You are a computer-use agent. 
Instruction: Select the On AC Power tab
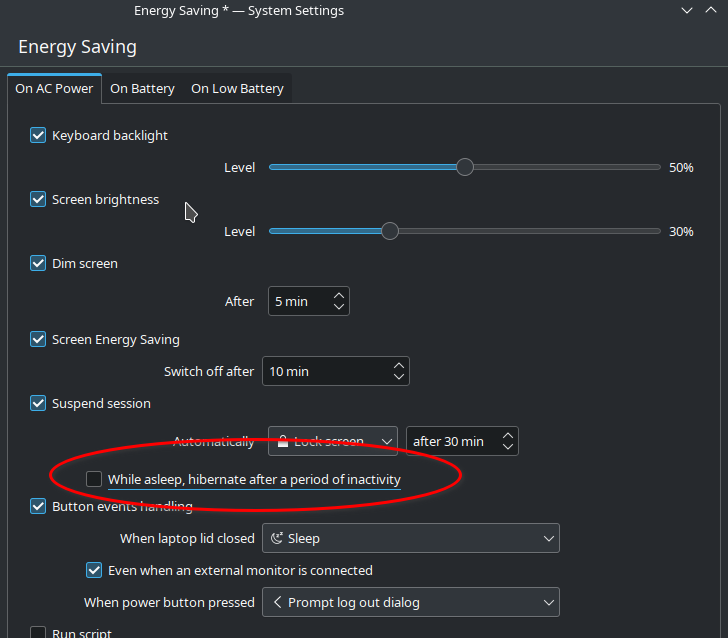(54, 88)
